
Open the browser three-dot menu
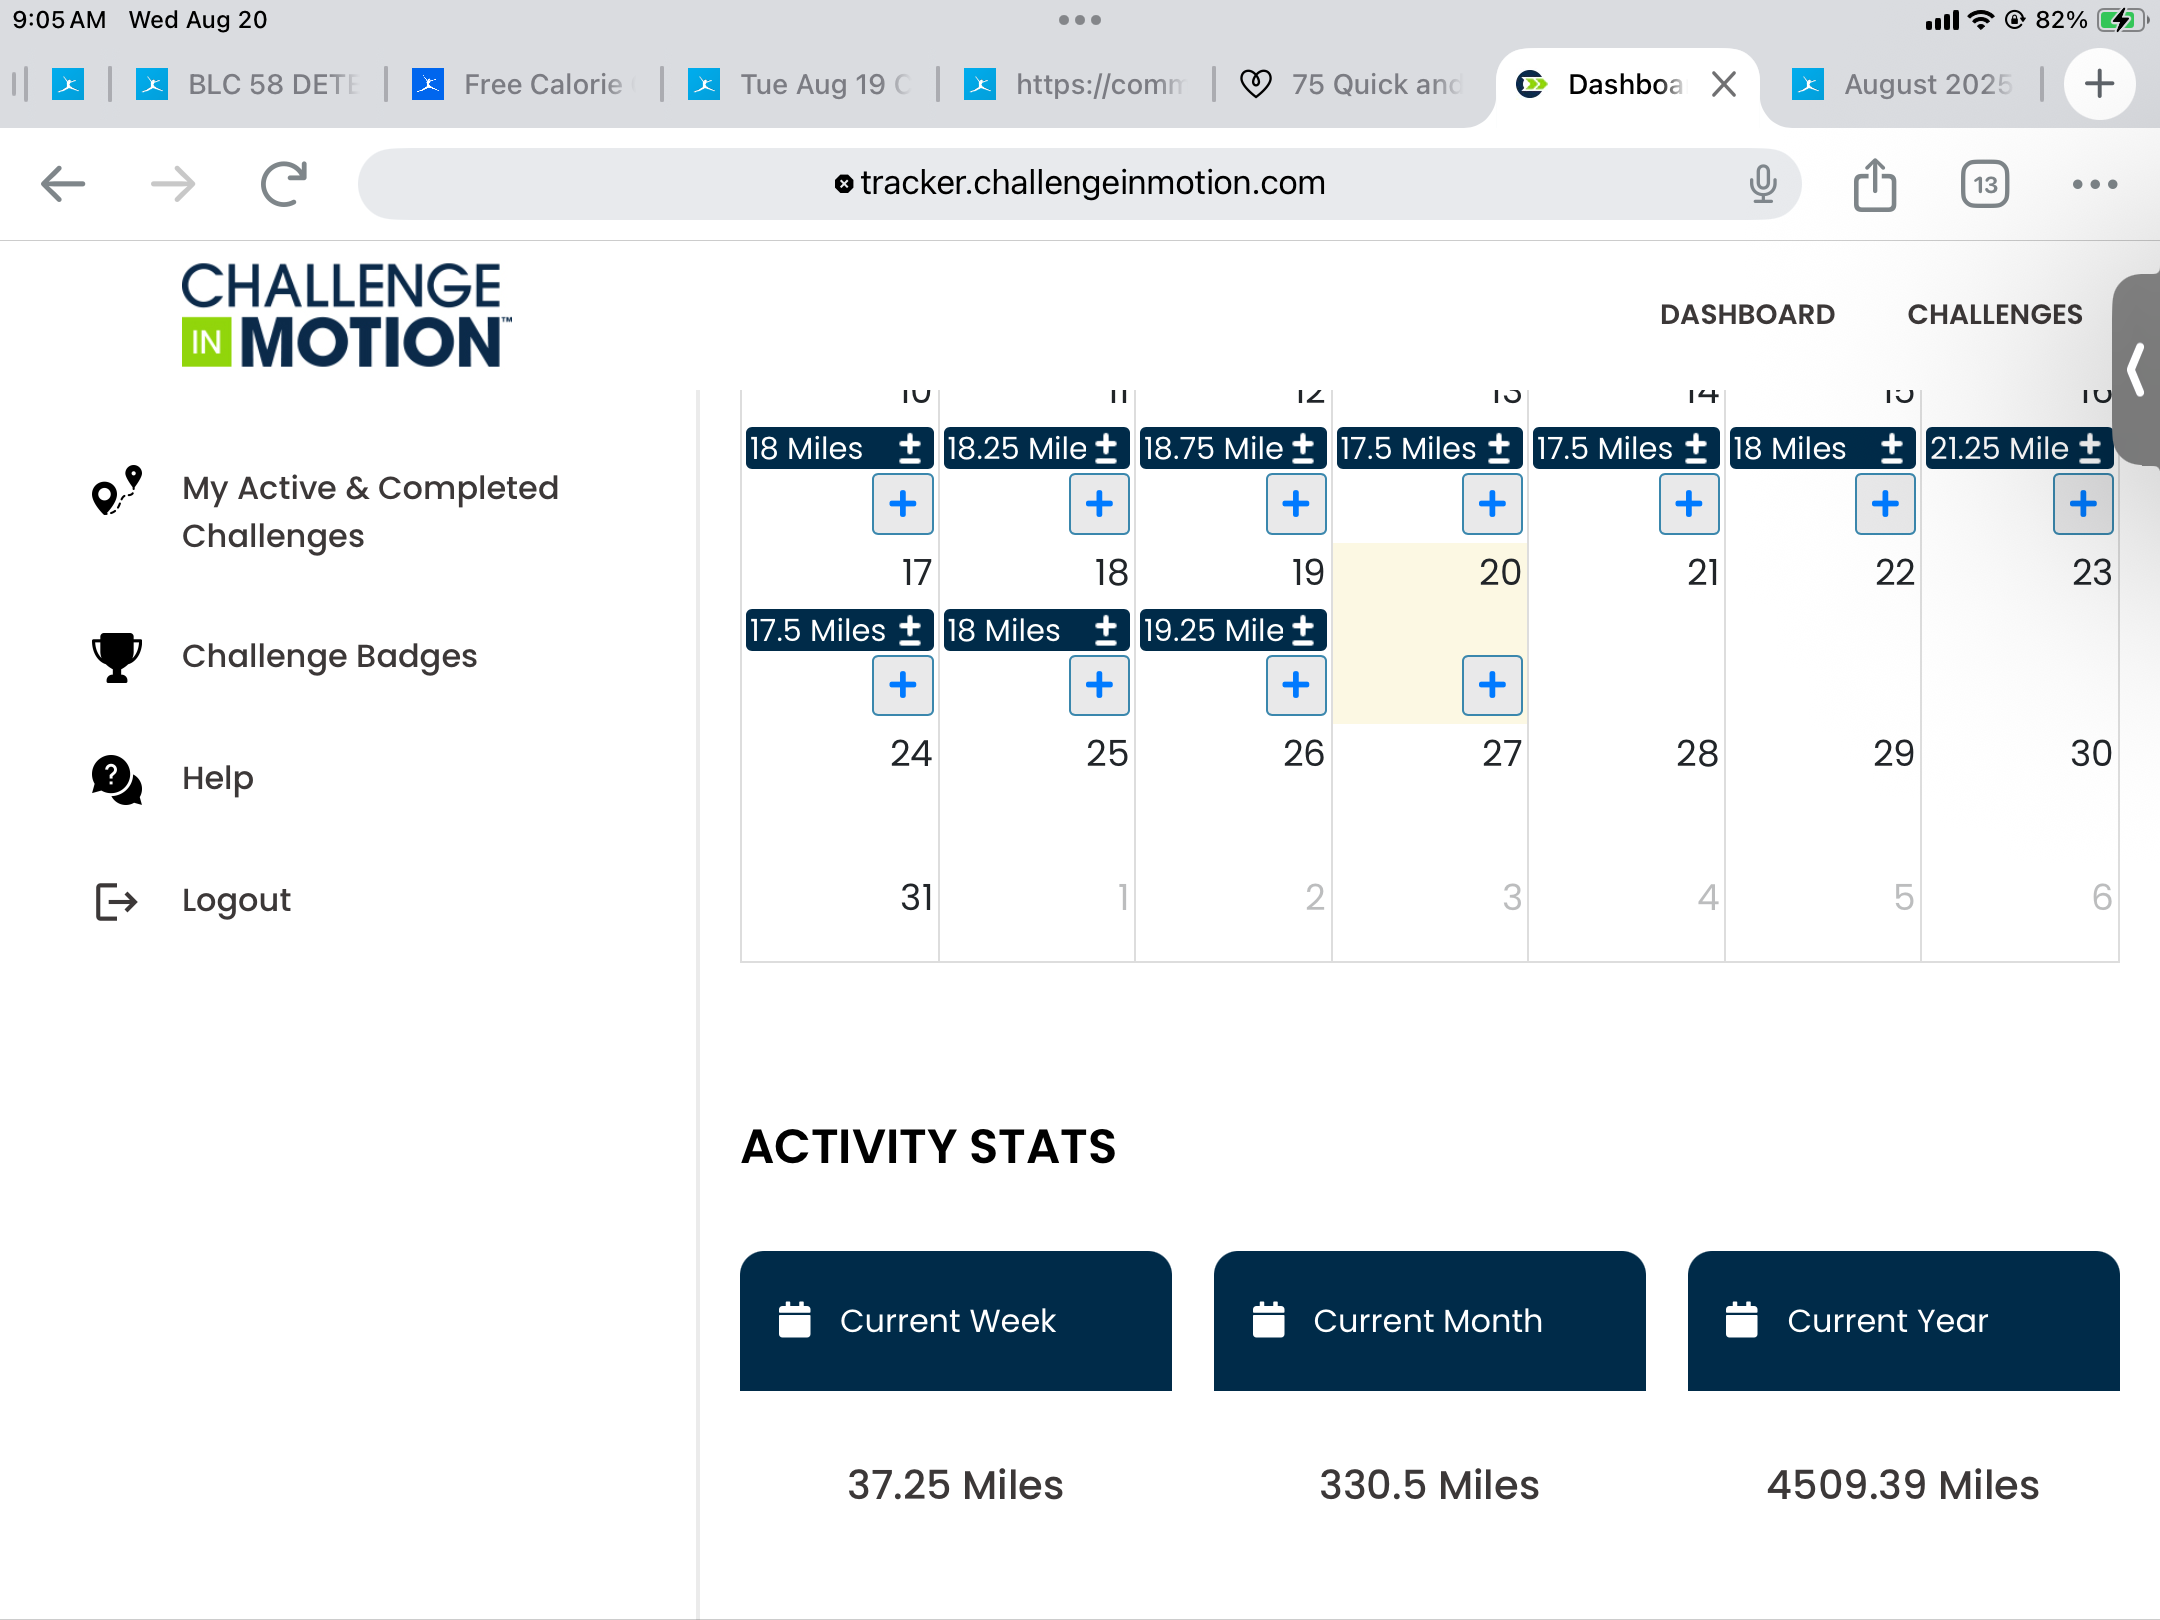[x=2095, y=184]
